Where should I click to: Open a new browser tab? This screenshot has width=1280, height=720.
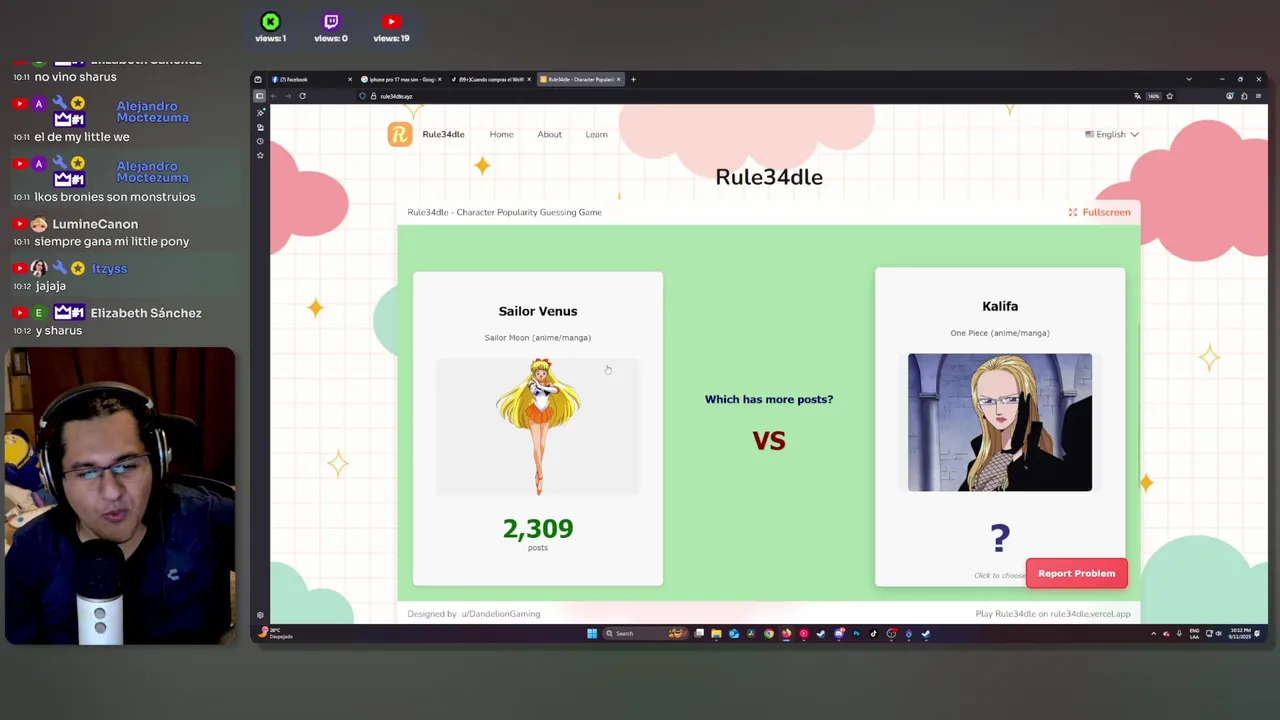click(x=633, y=79)
